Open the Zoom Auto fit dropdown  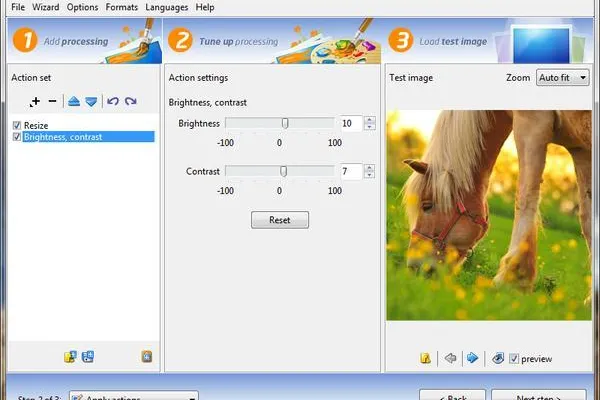(562, 78)
